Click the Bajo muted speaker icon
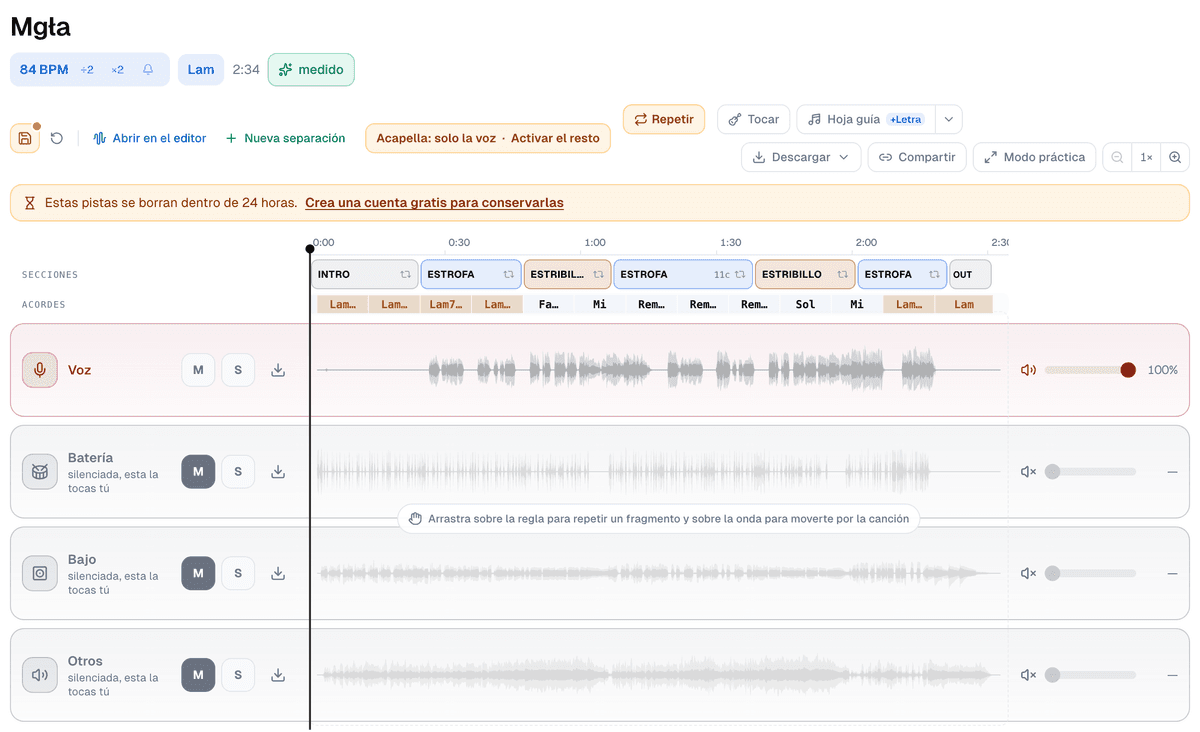The width and height of the screenshot is (1200, 732). (x=1028, y=573)
